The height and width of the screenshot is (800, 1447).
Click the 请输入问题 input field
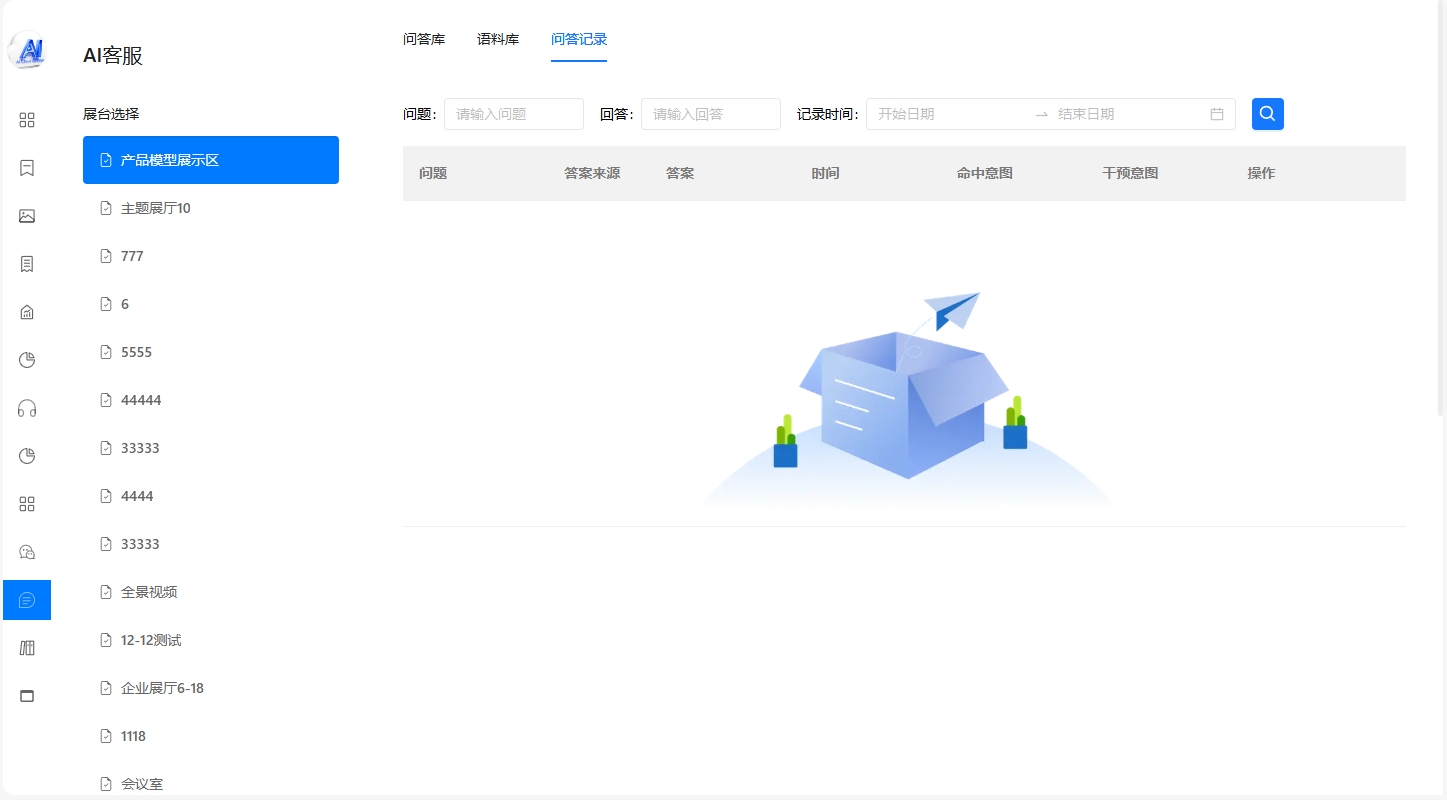pyautogui.click(x=514, y=114)
